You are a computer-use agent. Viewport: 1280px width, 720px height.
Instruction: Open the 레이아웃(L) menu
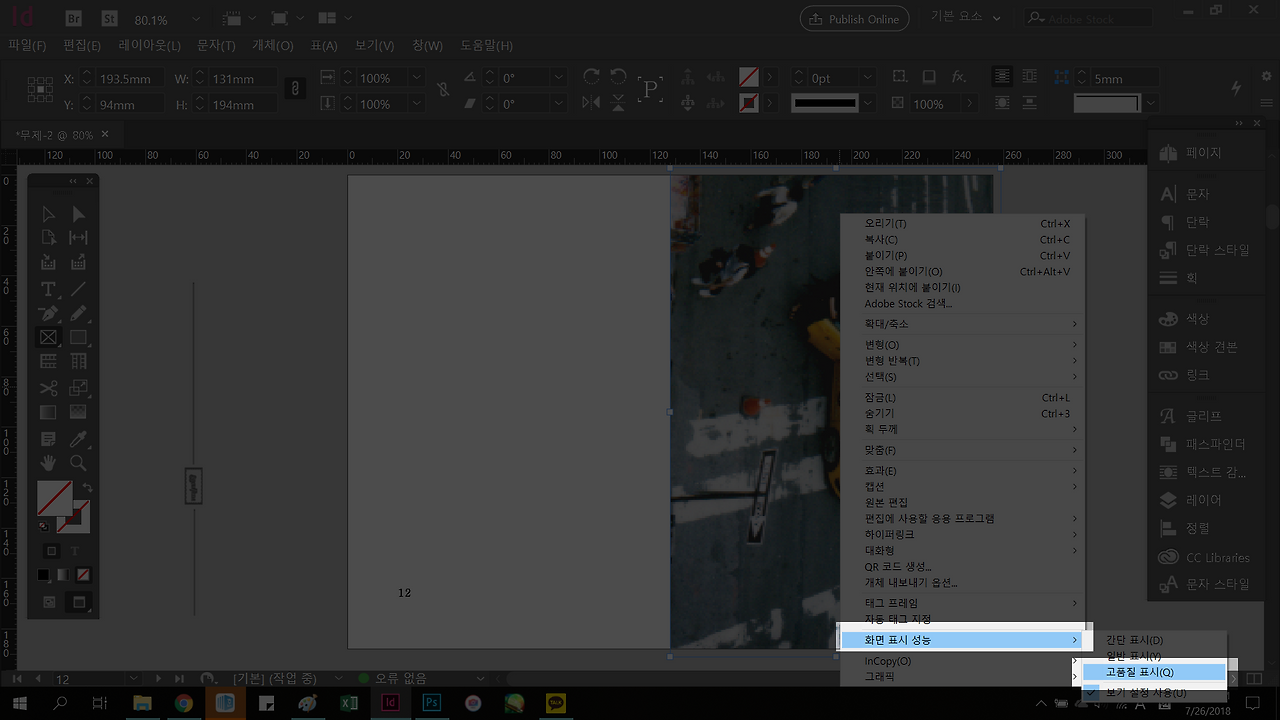coord(149,46)
